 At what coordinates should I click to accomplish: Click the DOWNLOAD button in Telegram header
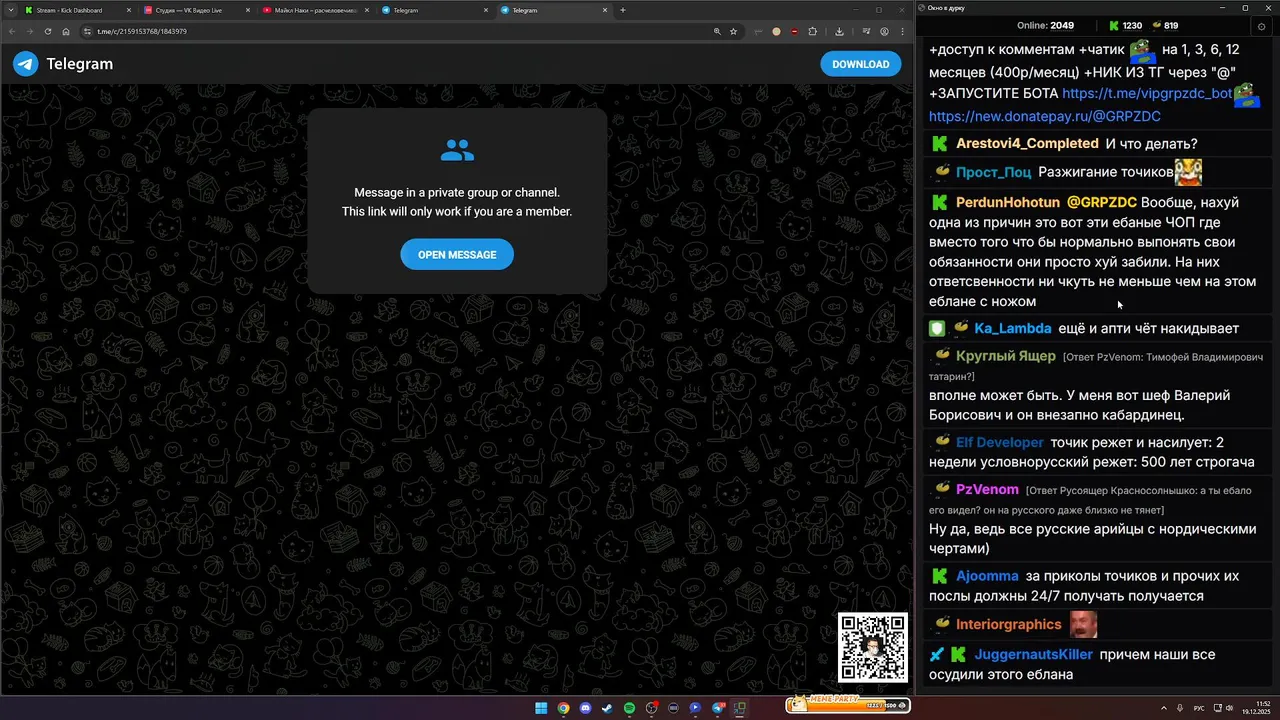click(x=860, y=64)
